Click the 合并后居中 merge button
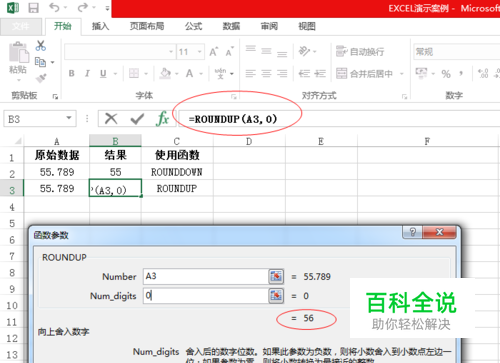 (x=364, y=73)
